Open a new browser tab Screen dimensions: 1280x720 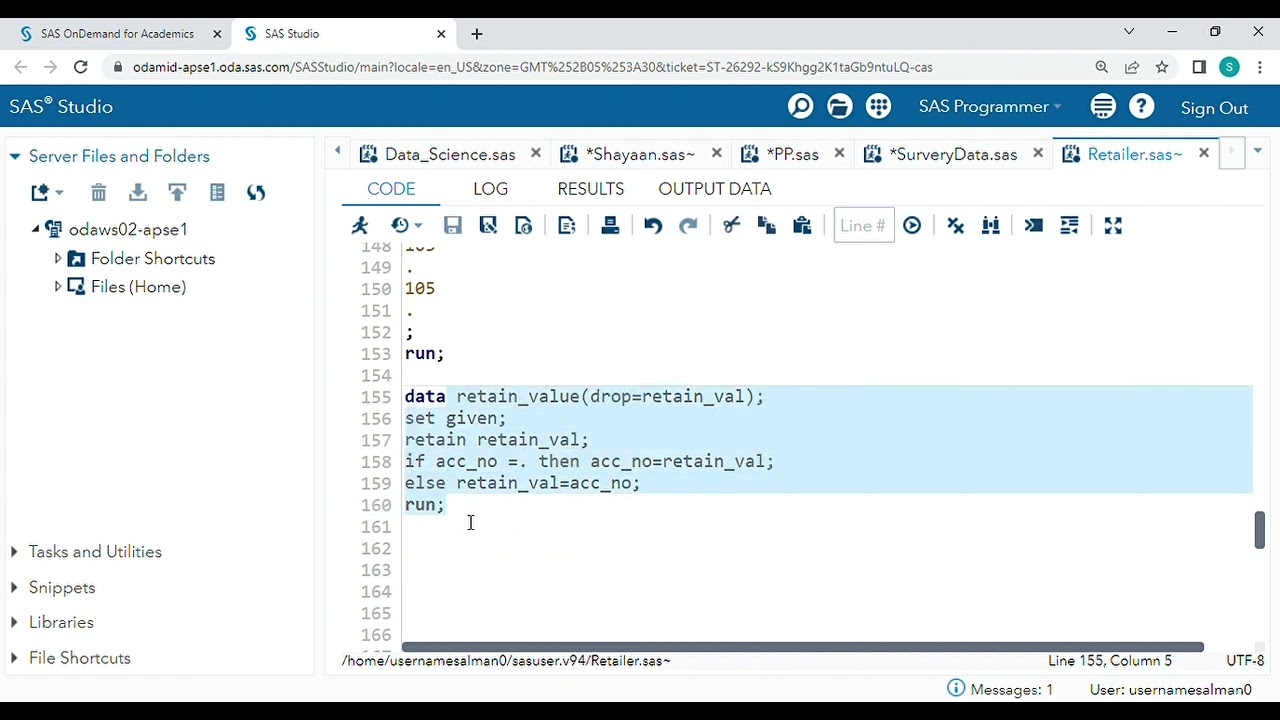pyautogui.click(x=477, y=34)
